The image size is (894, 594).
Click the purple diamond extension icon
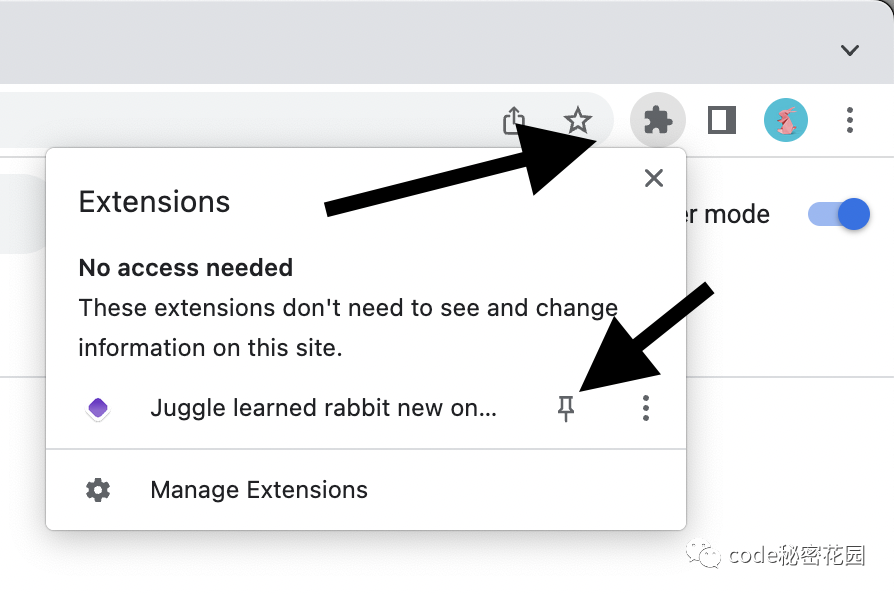click(x=98, y=408)
